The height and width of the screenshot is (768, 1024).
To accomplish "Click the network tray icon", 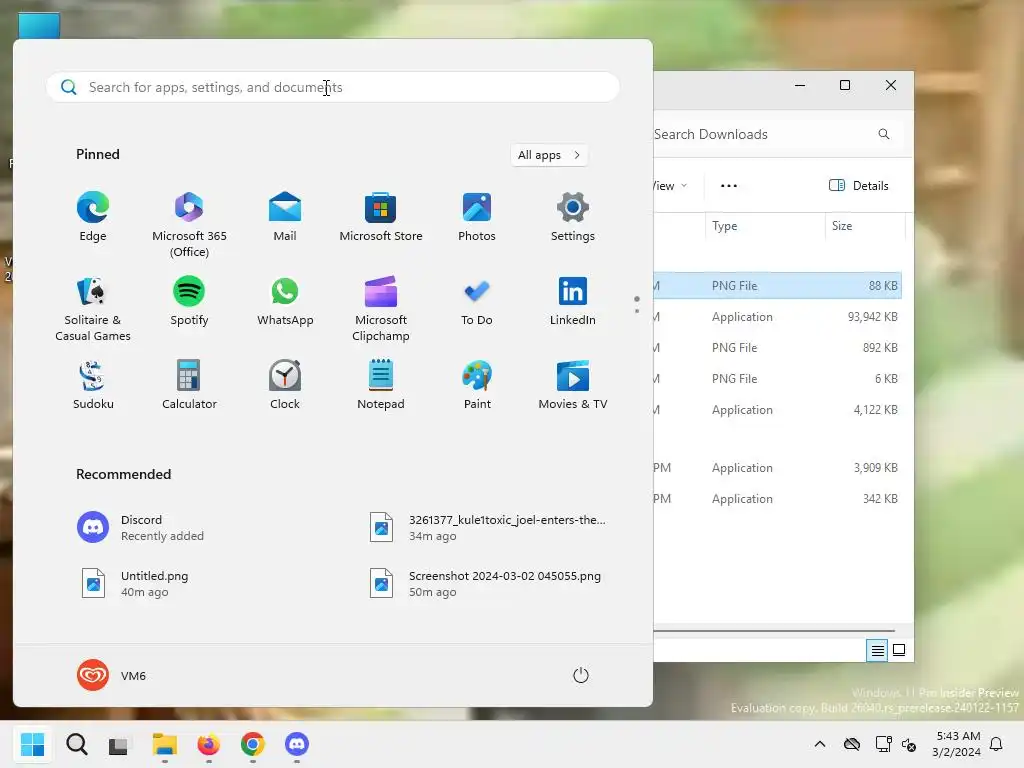I will 884,744.
